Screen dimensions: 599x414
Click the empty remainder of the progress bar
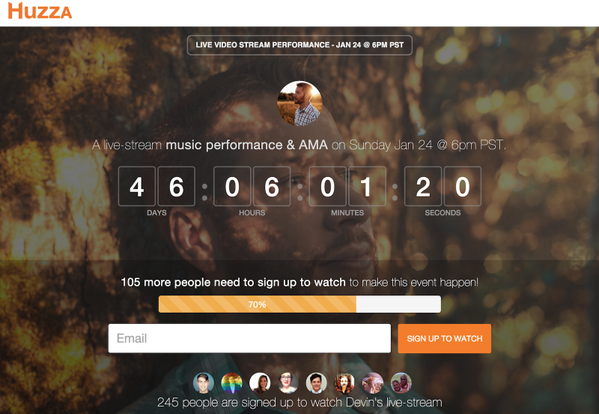398,304
